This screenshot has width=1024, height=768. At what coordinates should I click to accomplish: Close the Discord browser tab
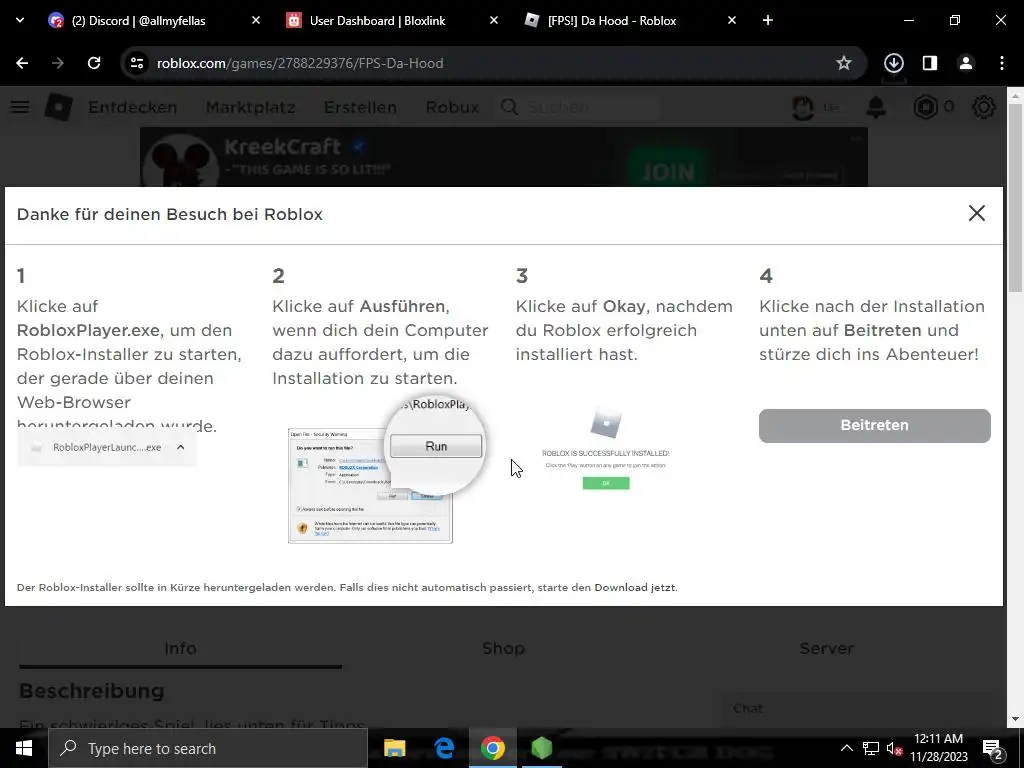pyautogui.click(x=256, y=21)
